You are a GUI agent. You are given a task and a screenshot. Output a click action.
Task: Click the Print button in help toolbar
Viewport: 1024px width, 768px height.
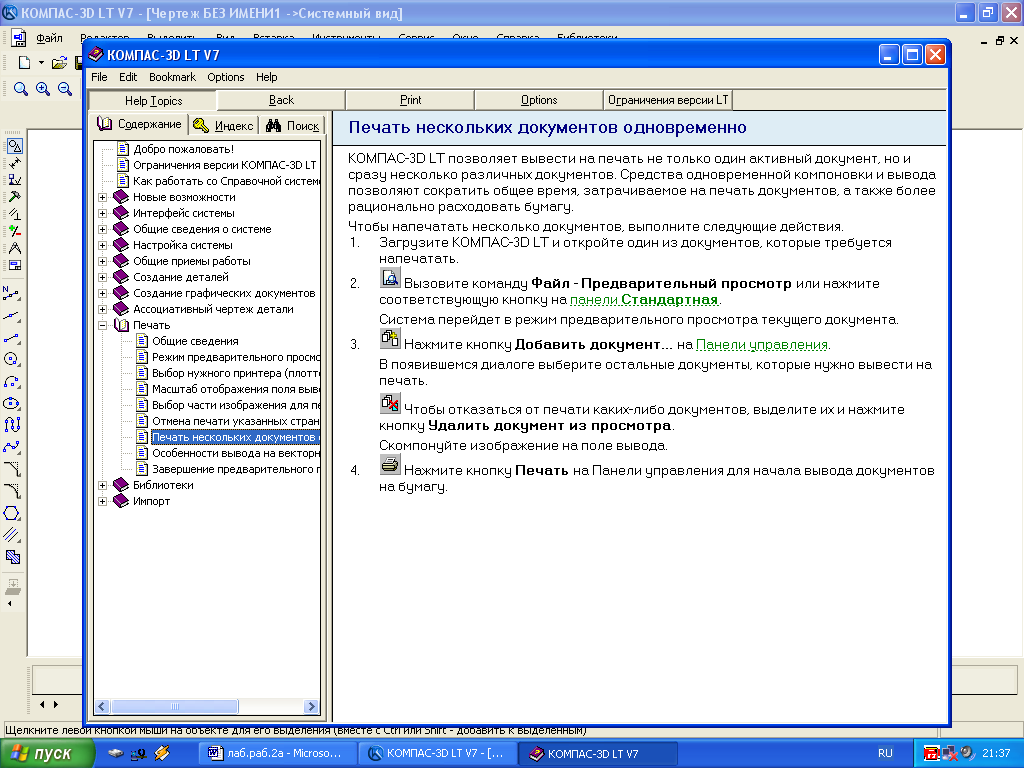coord(410,100)
